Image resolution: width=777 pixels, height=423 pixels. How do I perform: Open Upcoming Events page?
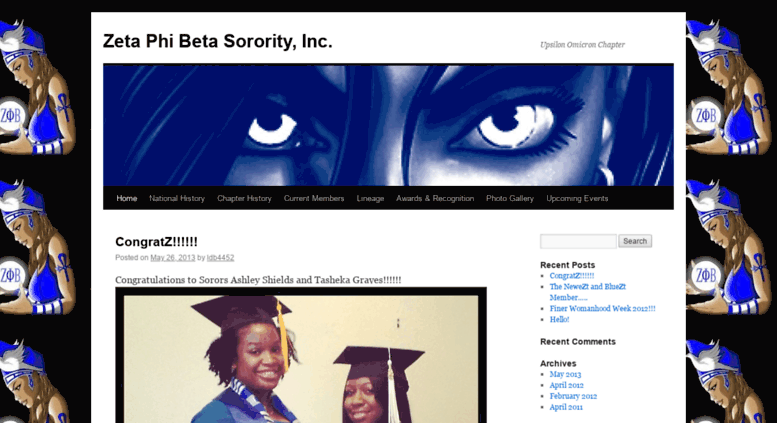tap(577, 198)
